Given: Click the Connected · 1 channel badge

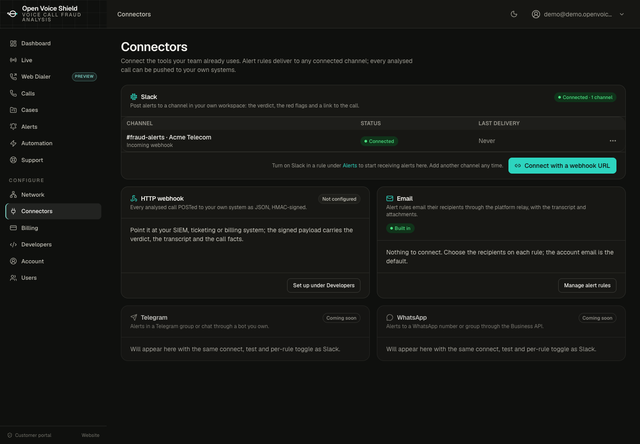Looking at the screenshot, I should 585,98.
